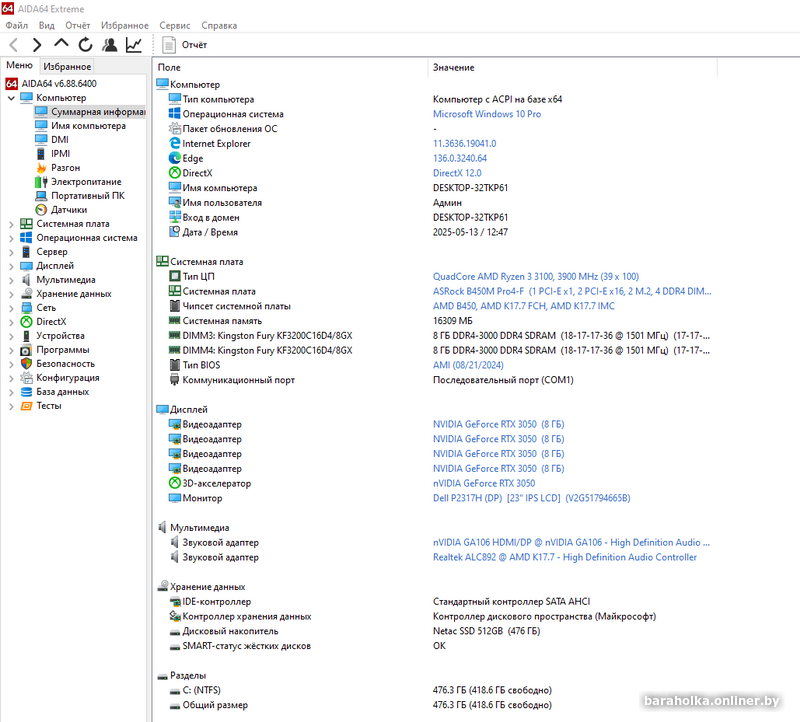Image resolution: width=800 pixels, height=722 pixels.
Task: Expand the Операционная система tree node
Action: pos(11,238)
